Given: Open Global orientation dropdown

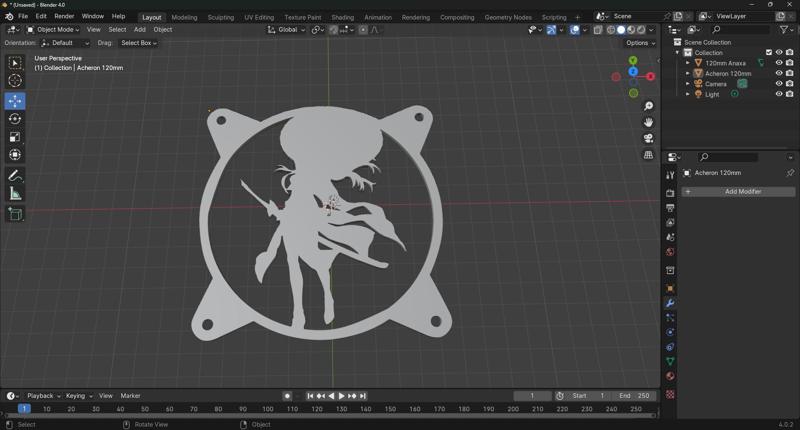Looking at the screenshot, I should point(286,30).
